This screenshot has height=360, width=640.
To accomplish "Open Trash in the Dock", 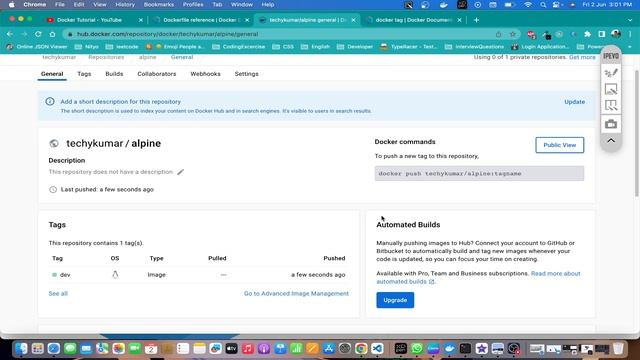I will click(x=618, y=349).
